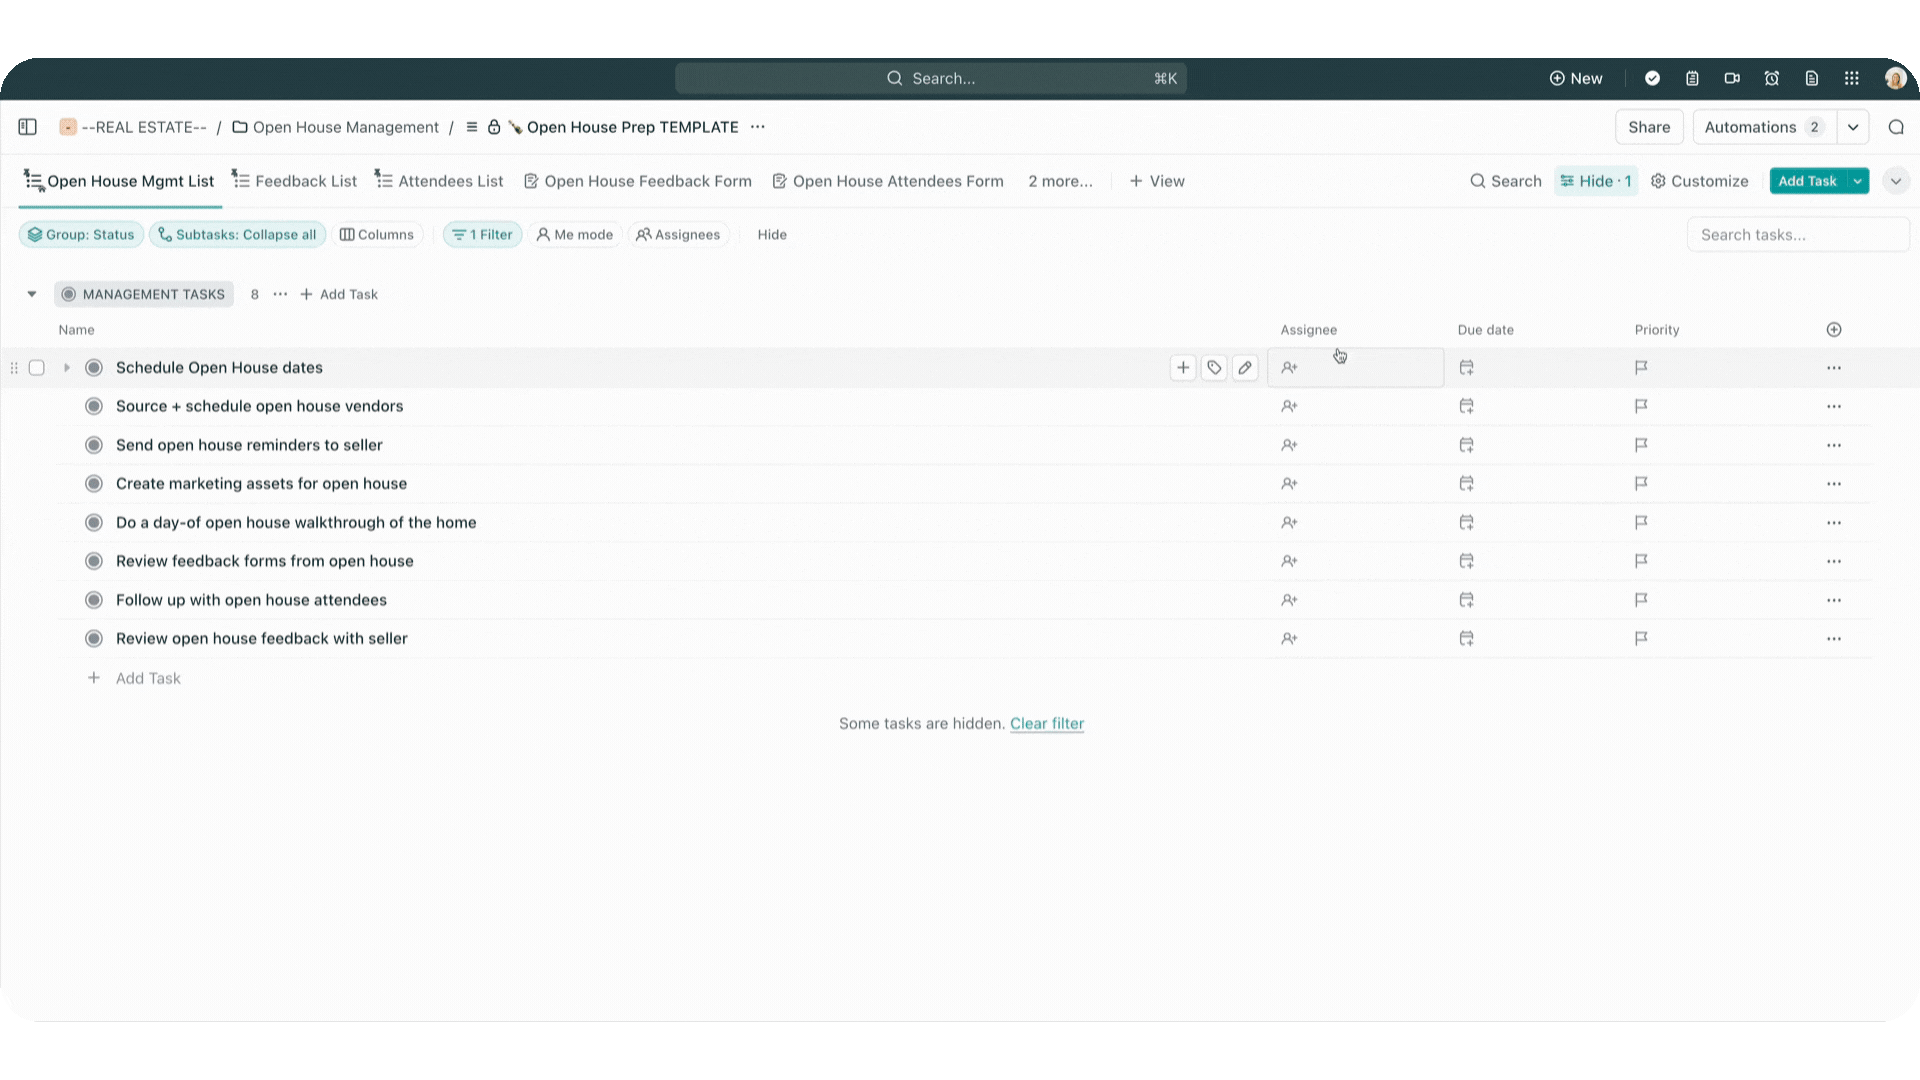This screenshot has height=1080, width=1920.
Task: Click the priority flag icon on 'Create marketing assets for open house'
Action: click(x=1642, y=483)
